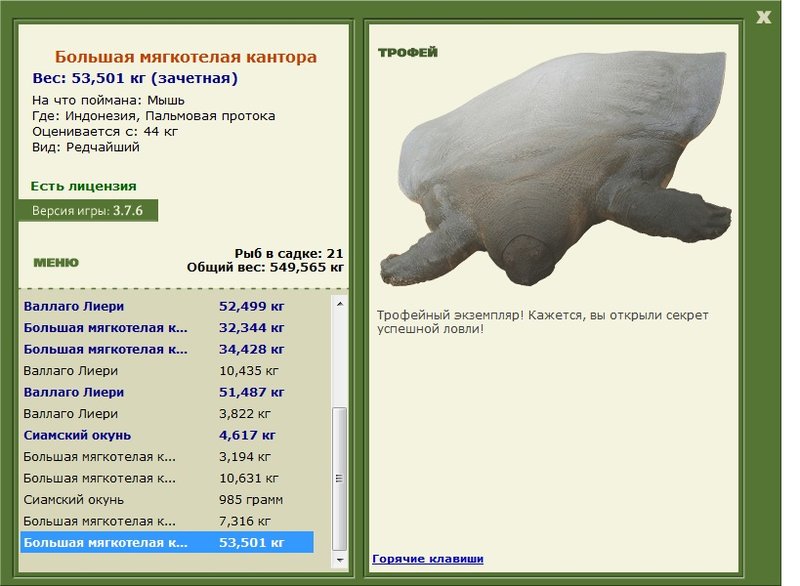Open the Горячие клавиши link
Image resolution: width=800 pixels, height=586 pixels.
pyautogui.click(x=428, y=559)
